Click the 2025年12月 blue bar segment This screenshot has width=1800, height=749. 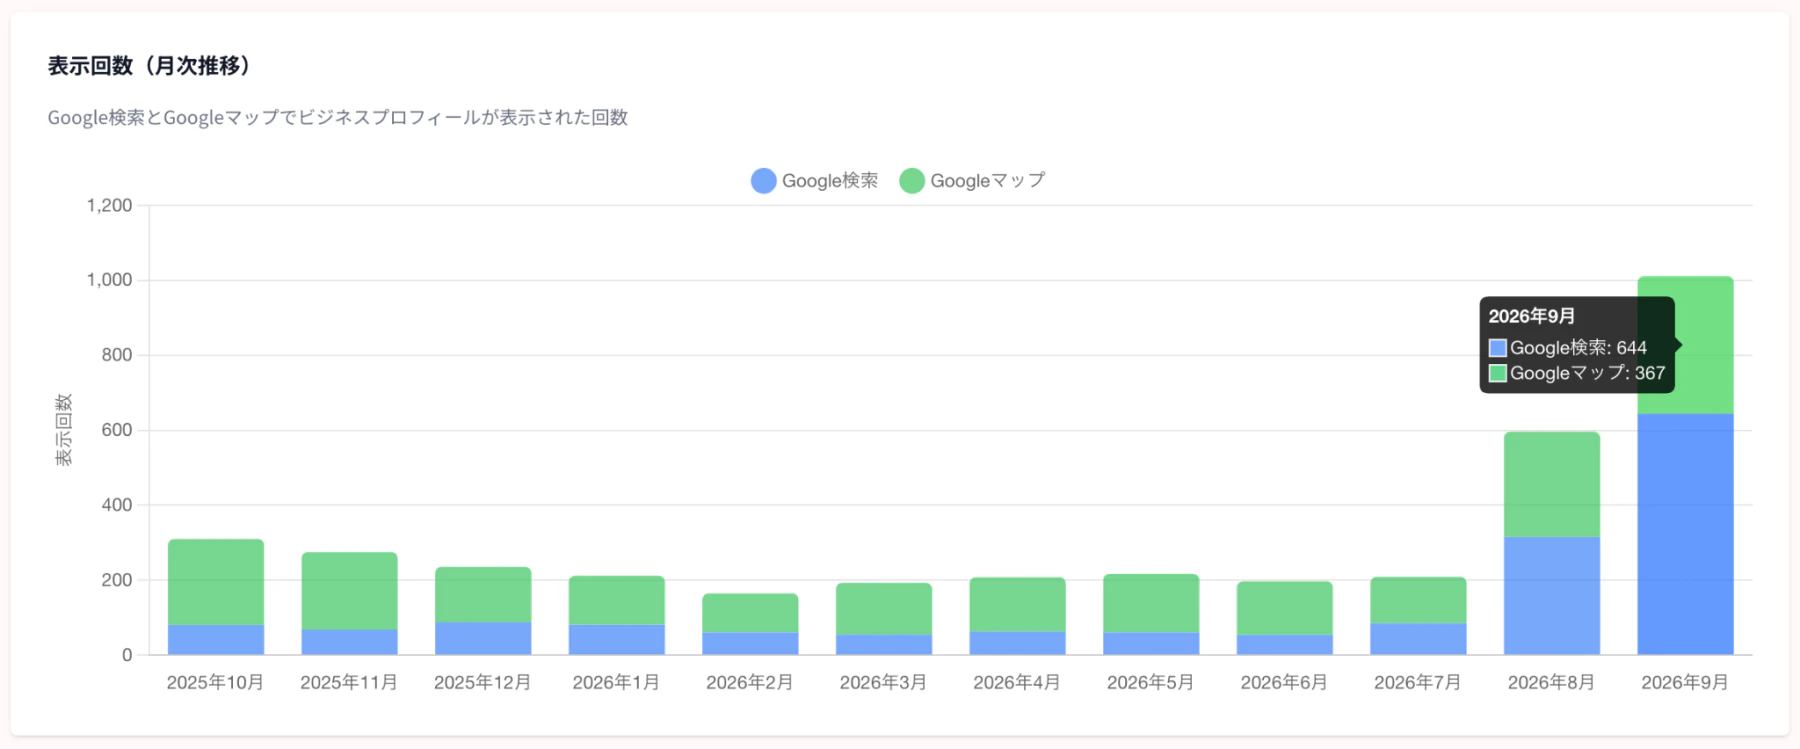tap(483, 639)
